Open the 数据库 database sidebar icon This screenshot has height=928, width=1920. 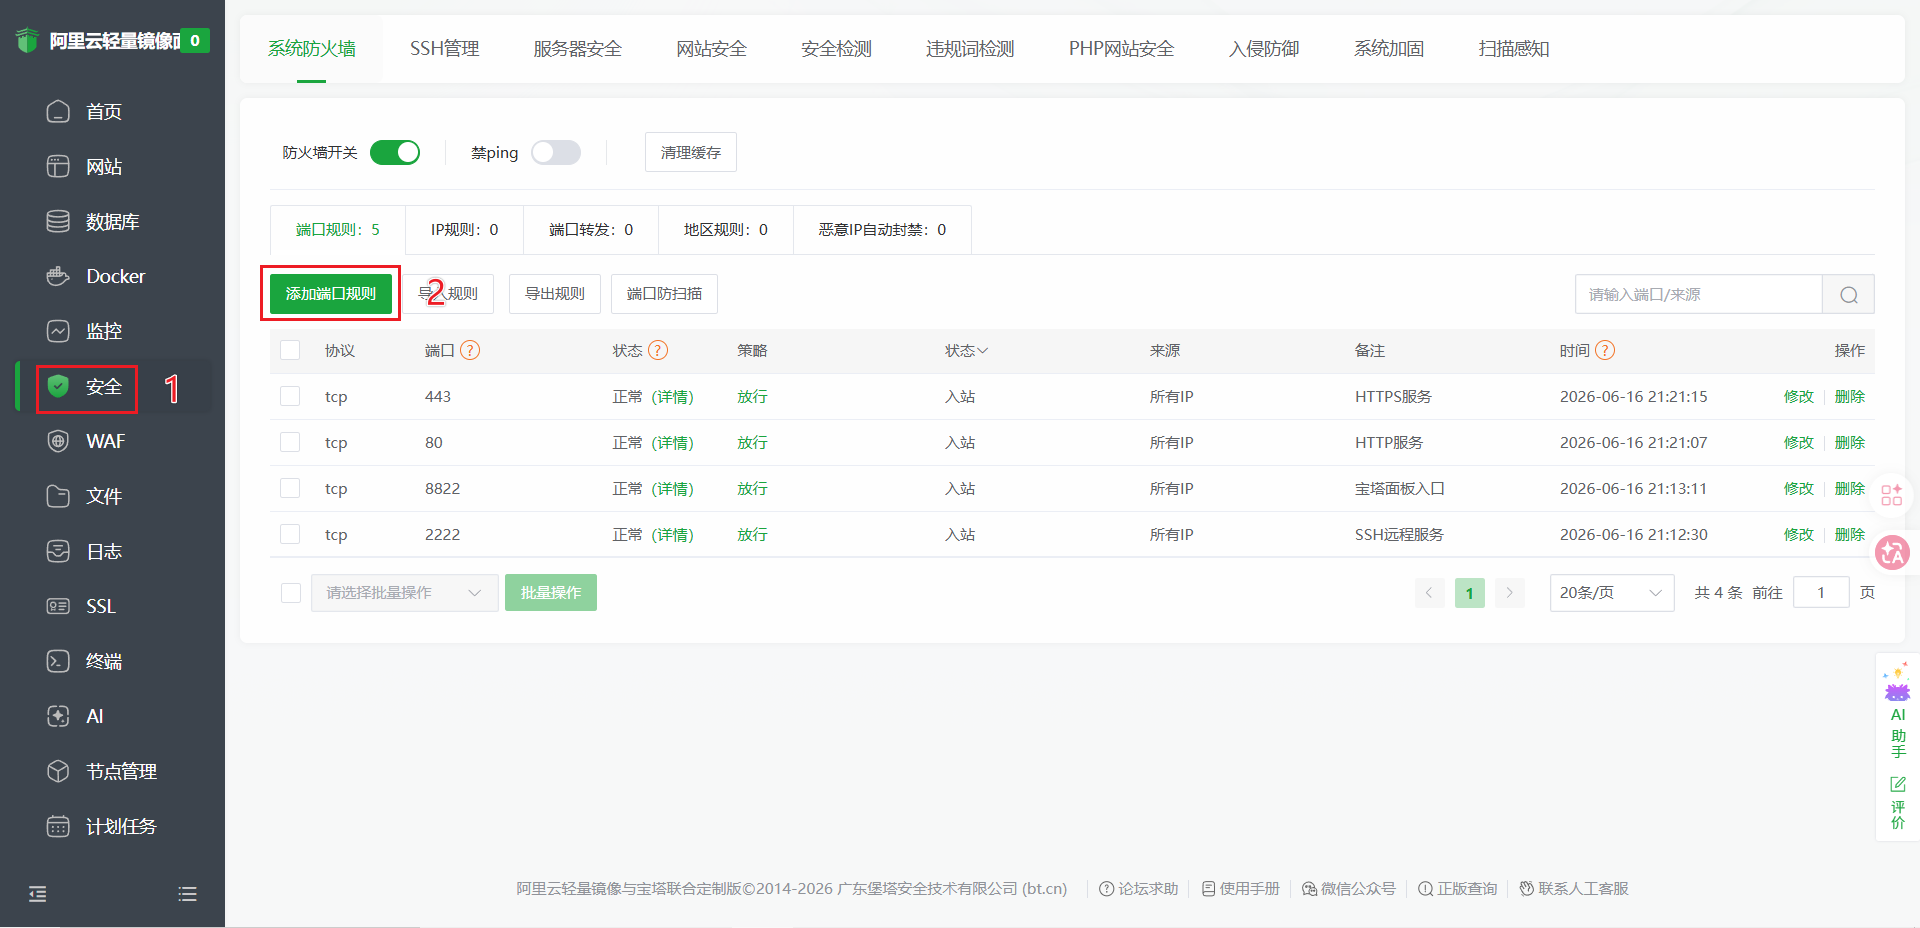pyautogui.click(x=58, y=221)
